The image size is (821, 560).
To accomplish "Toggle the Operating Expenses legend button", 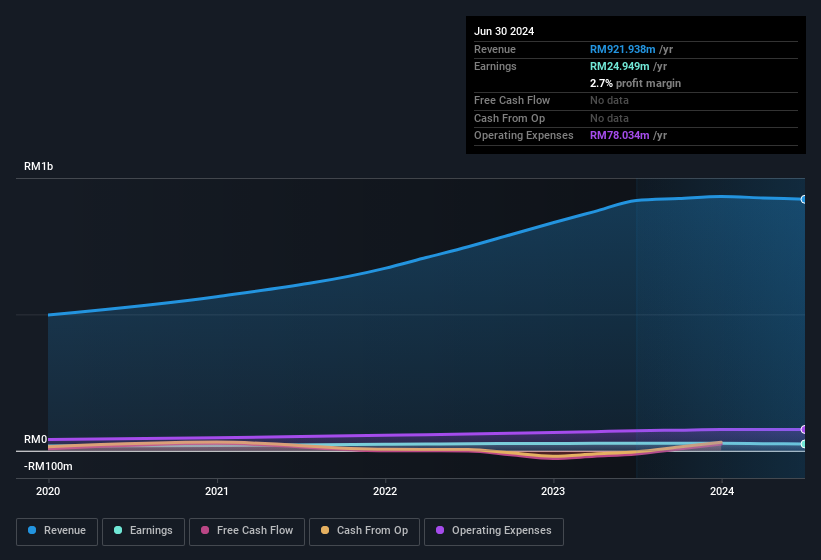I will (x=494, y=532).
